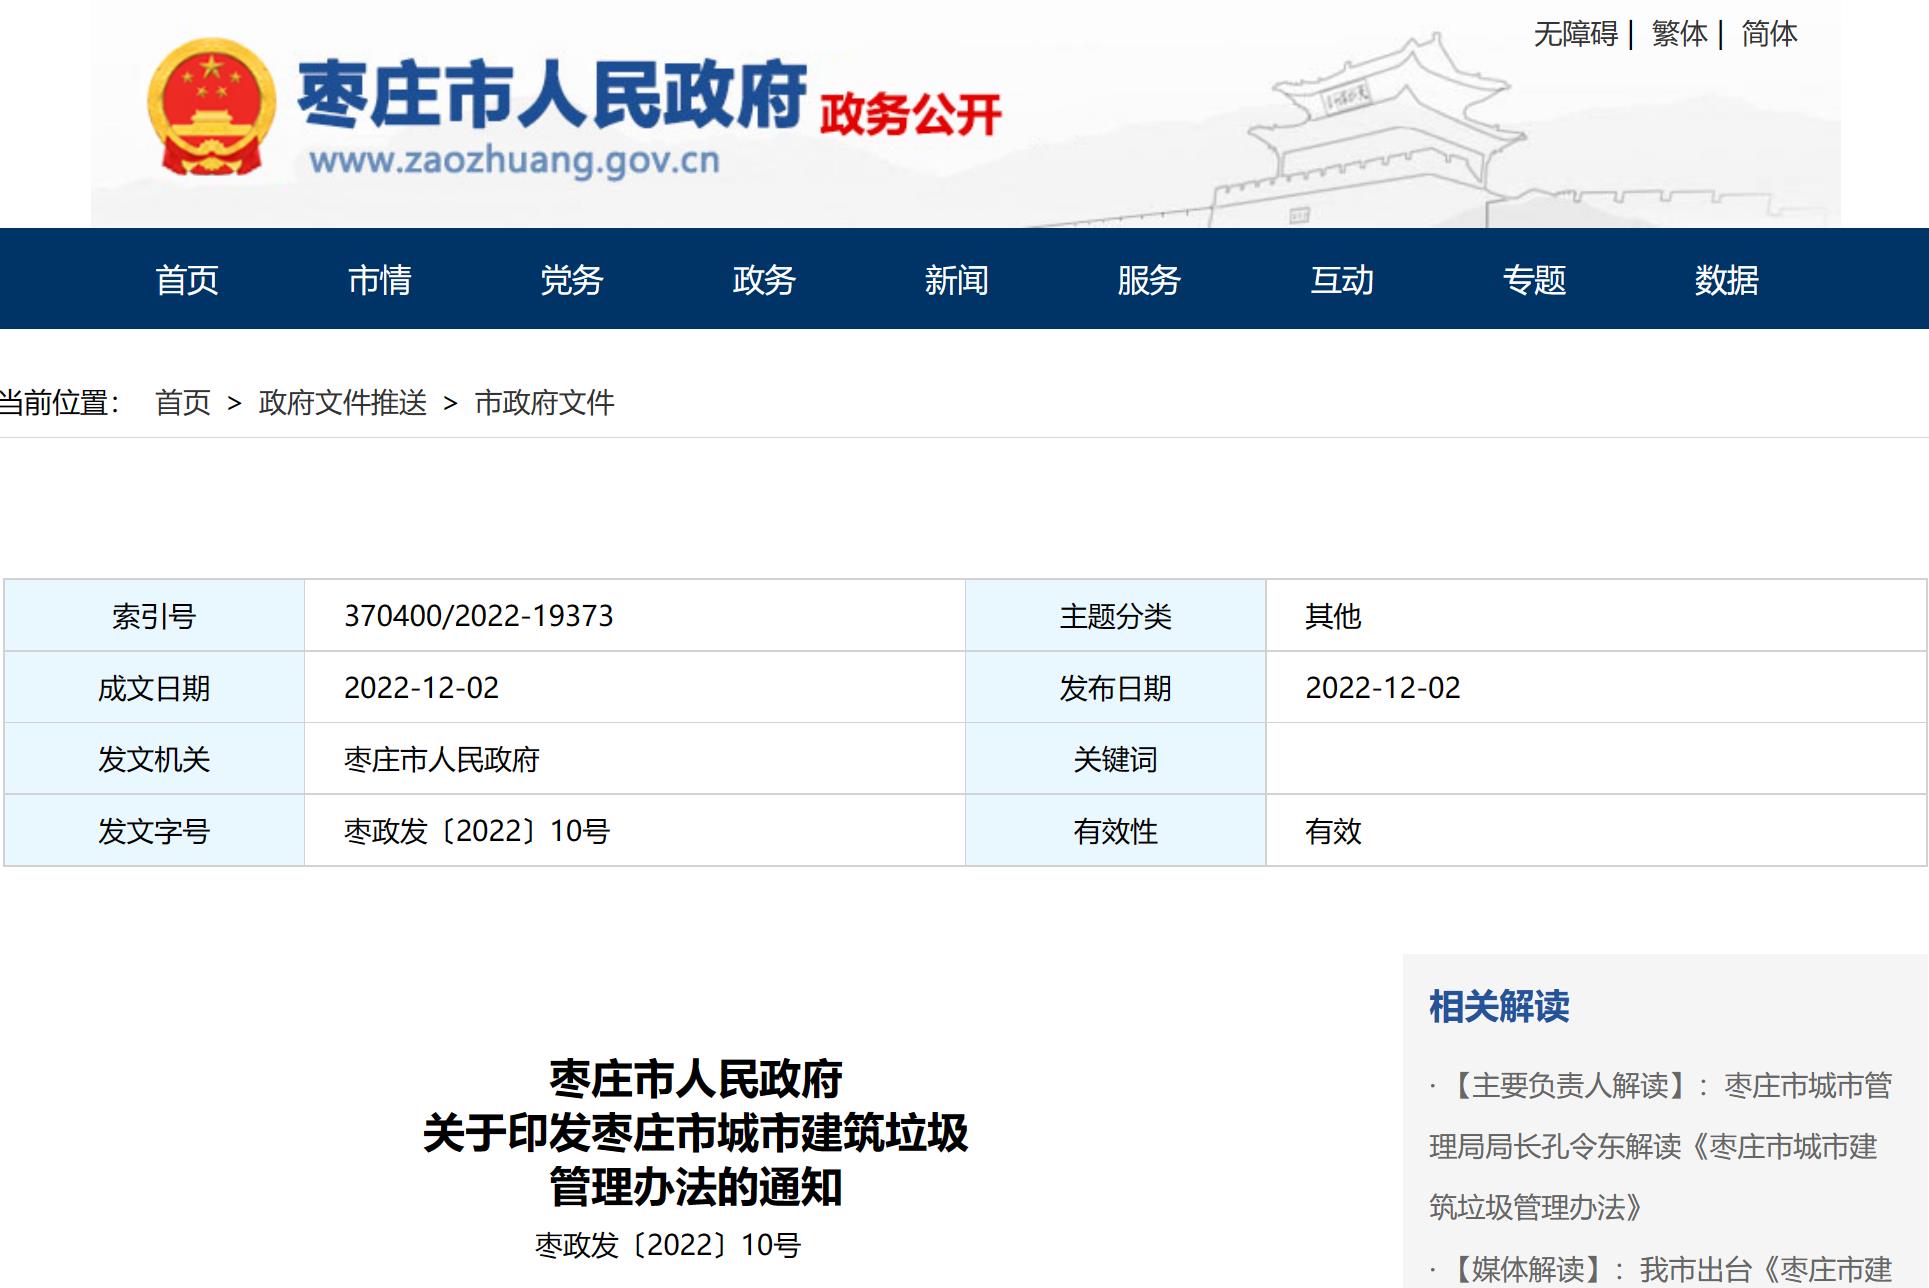Click the 相关解读 sidebar heading
Image resolution: width=1929 pixels, height=1288 pixels.
click(1499, 1006)
